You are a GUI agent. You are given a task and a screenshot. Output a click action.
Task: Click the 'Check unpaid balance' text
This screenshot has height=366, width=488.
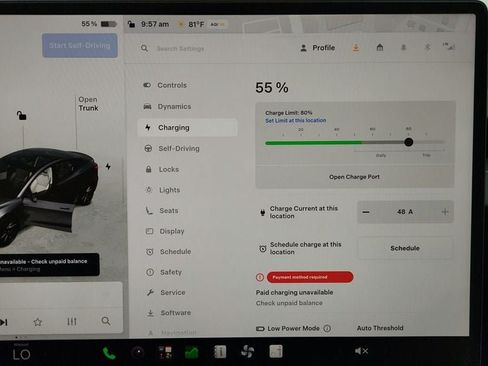click(x=289, y=303)
